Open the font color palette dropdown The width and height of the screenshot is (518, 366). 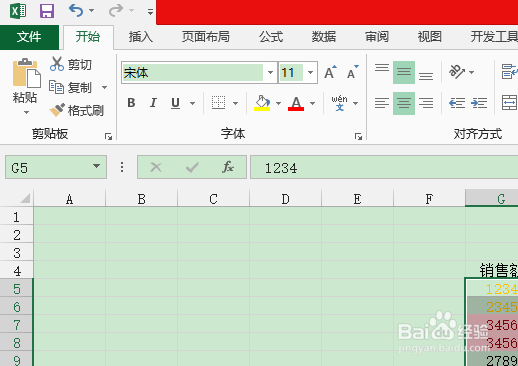pos(312,103)
